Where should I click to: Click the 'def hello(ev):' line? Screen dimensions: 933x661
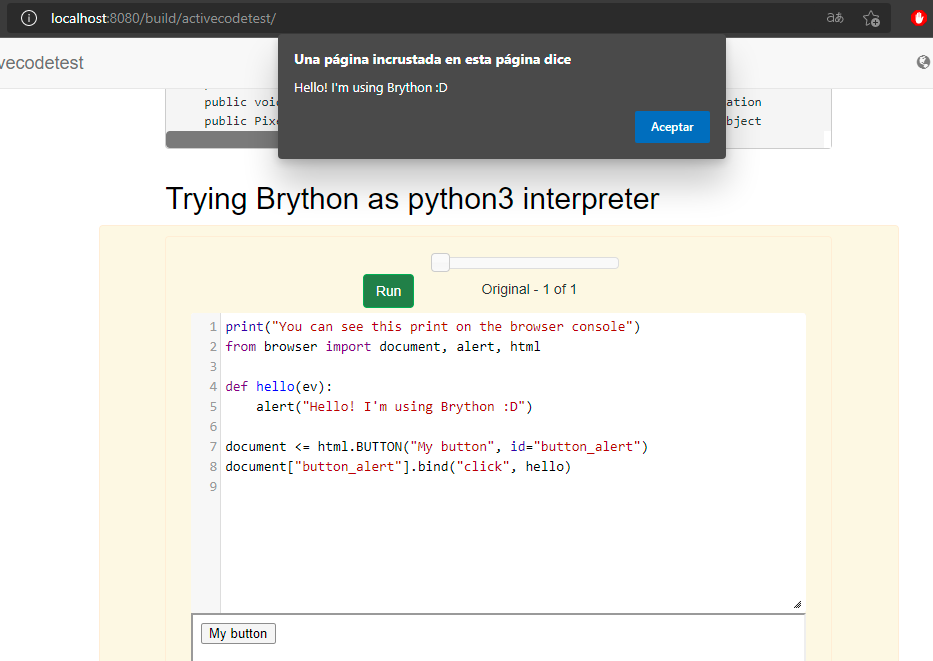click(x=278, y=386)
